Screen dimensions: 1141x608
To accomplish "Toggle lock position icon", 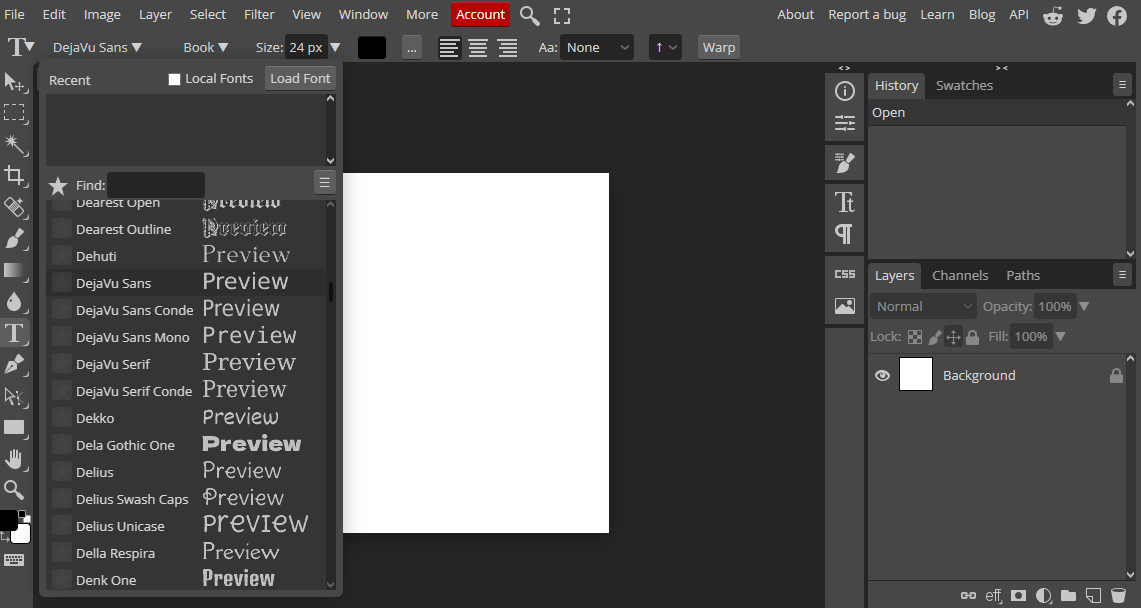I will point(953,337).
